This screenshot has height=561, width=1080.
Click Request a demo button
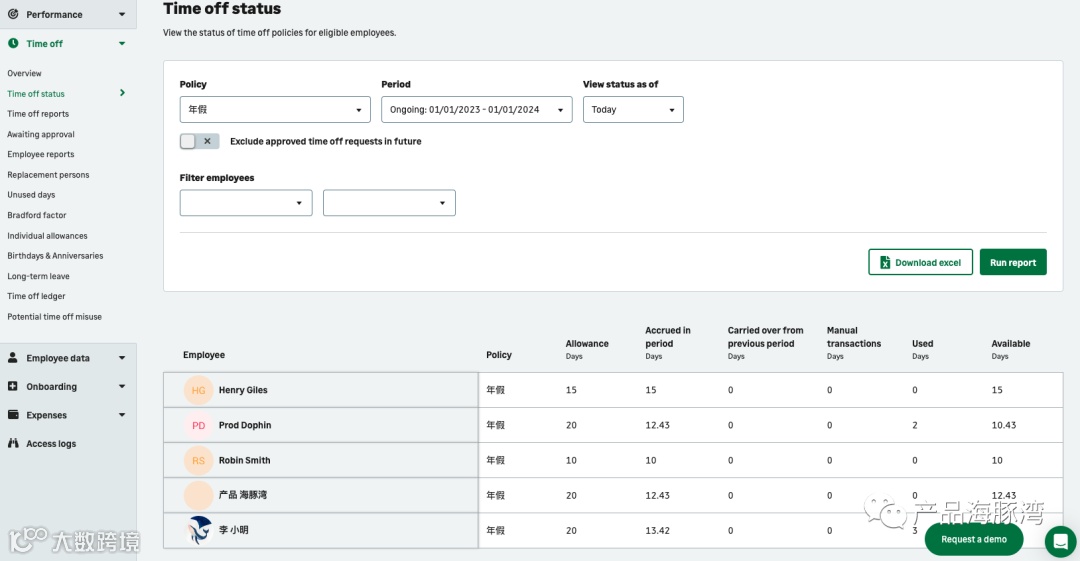[x=973, y=539]
